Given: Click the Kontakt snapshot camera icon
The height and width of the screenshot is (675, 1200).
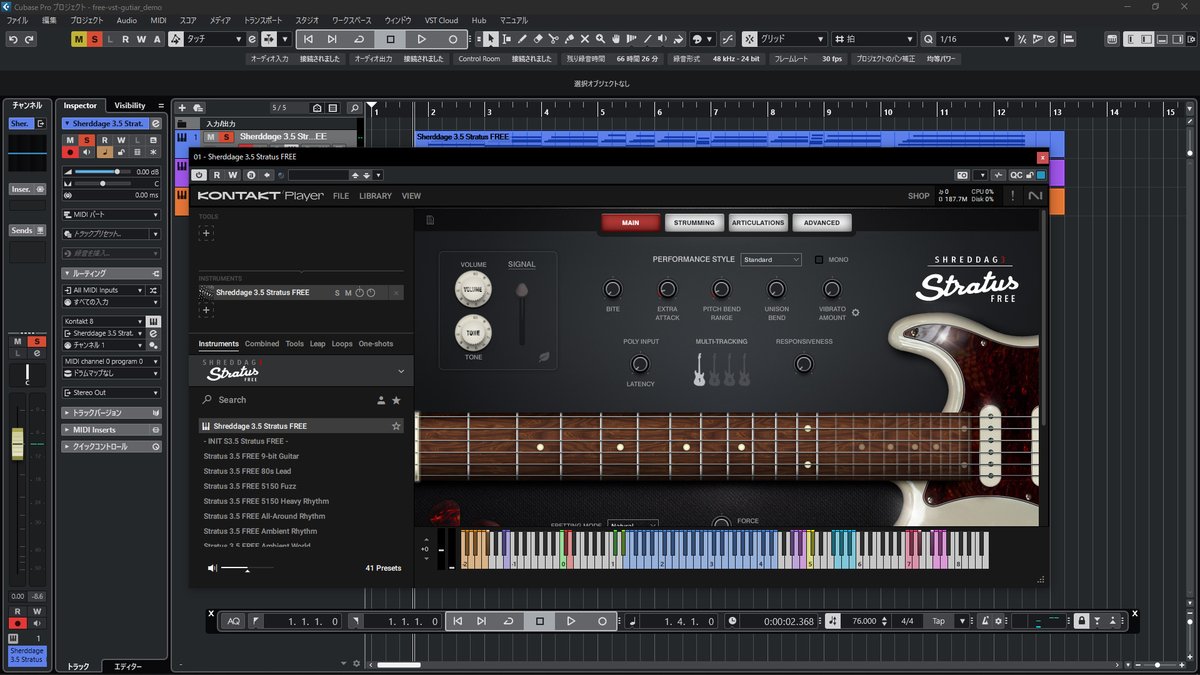Looking at the screenshot, I should (962, 175).
